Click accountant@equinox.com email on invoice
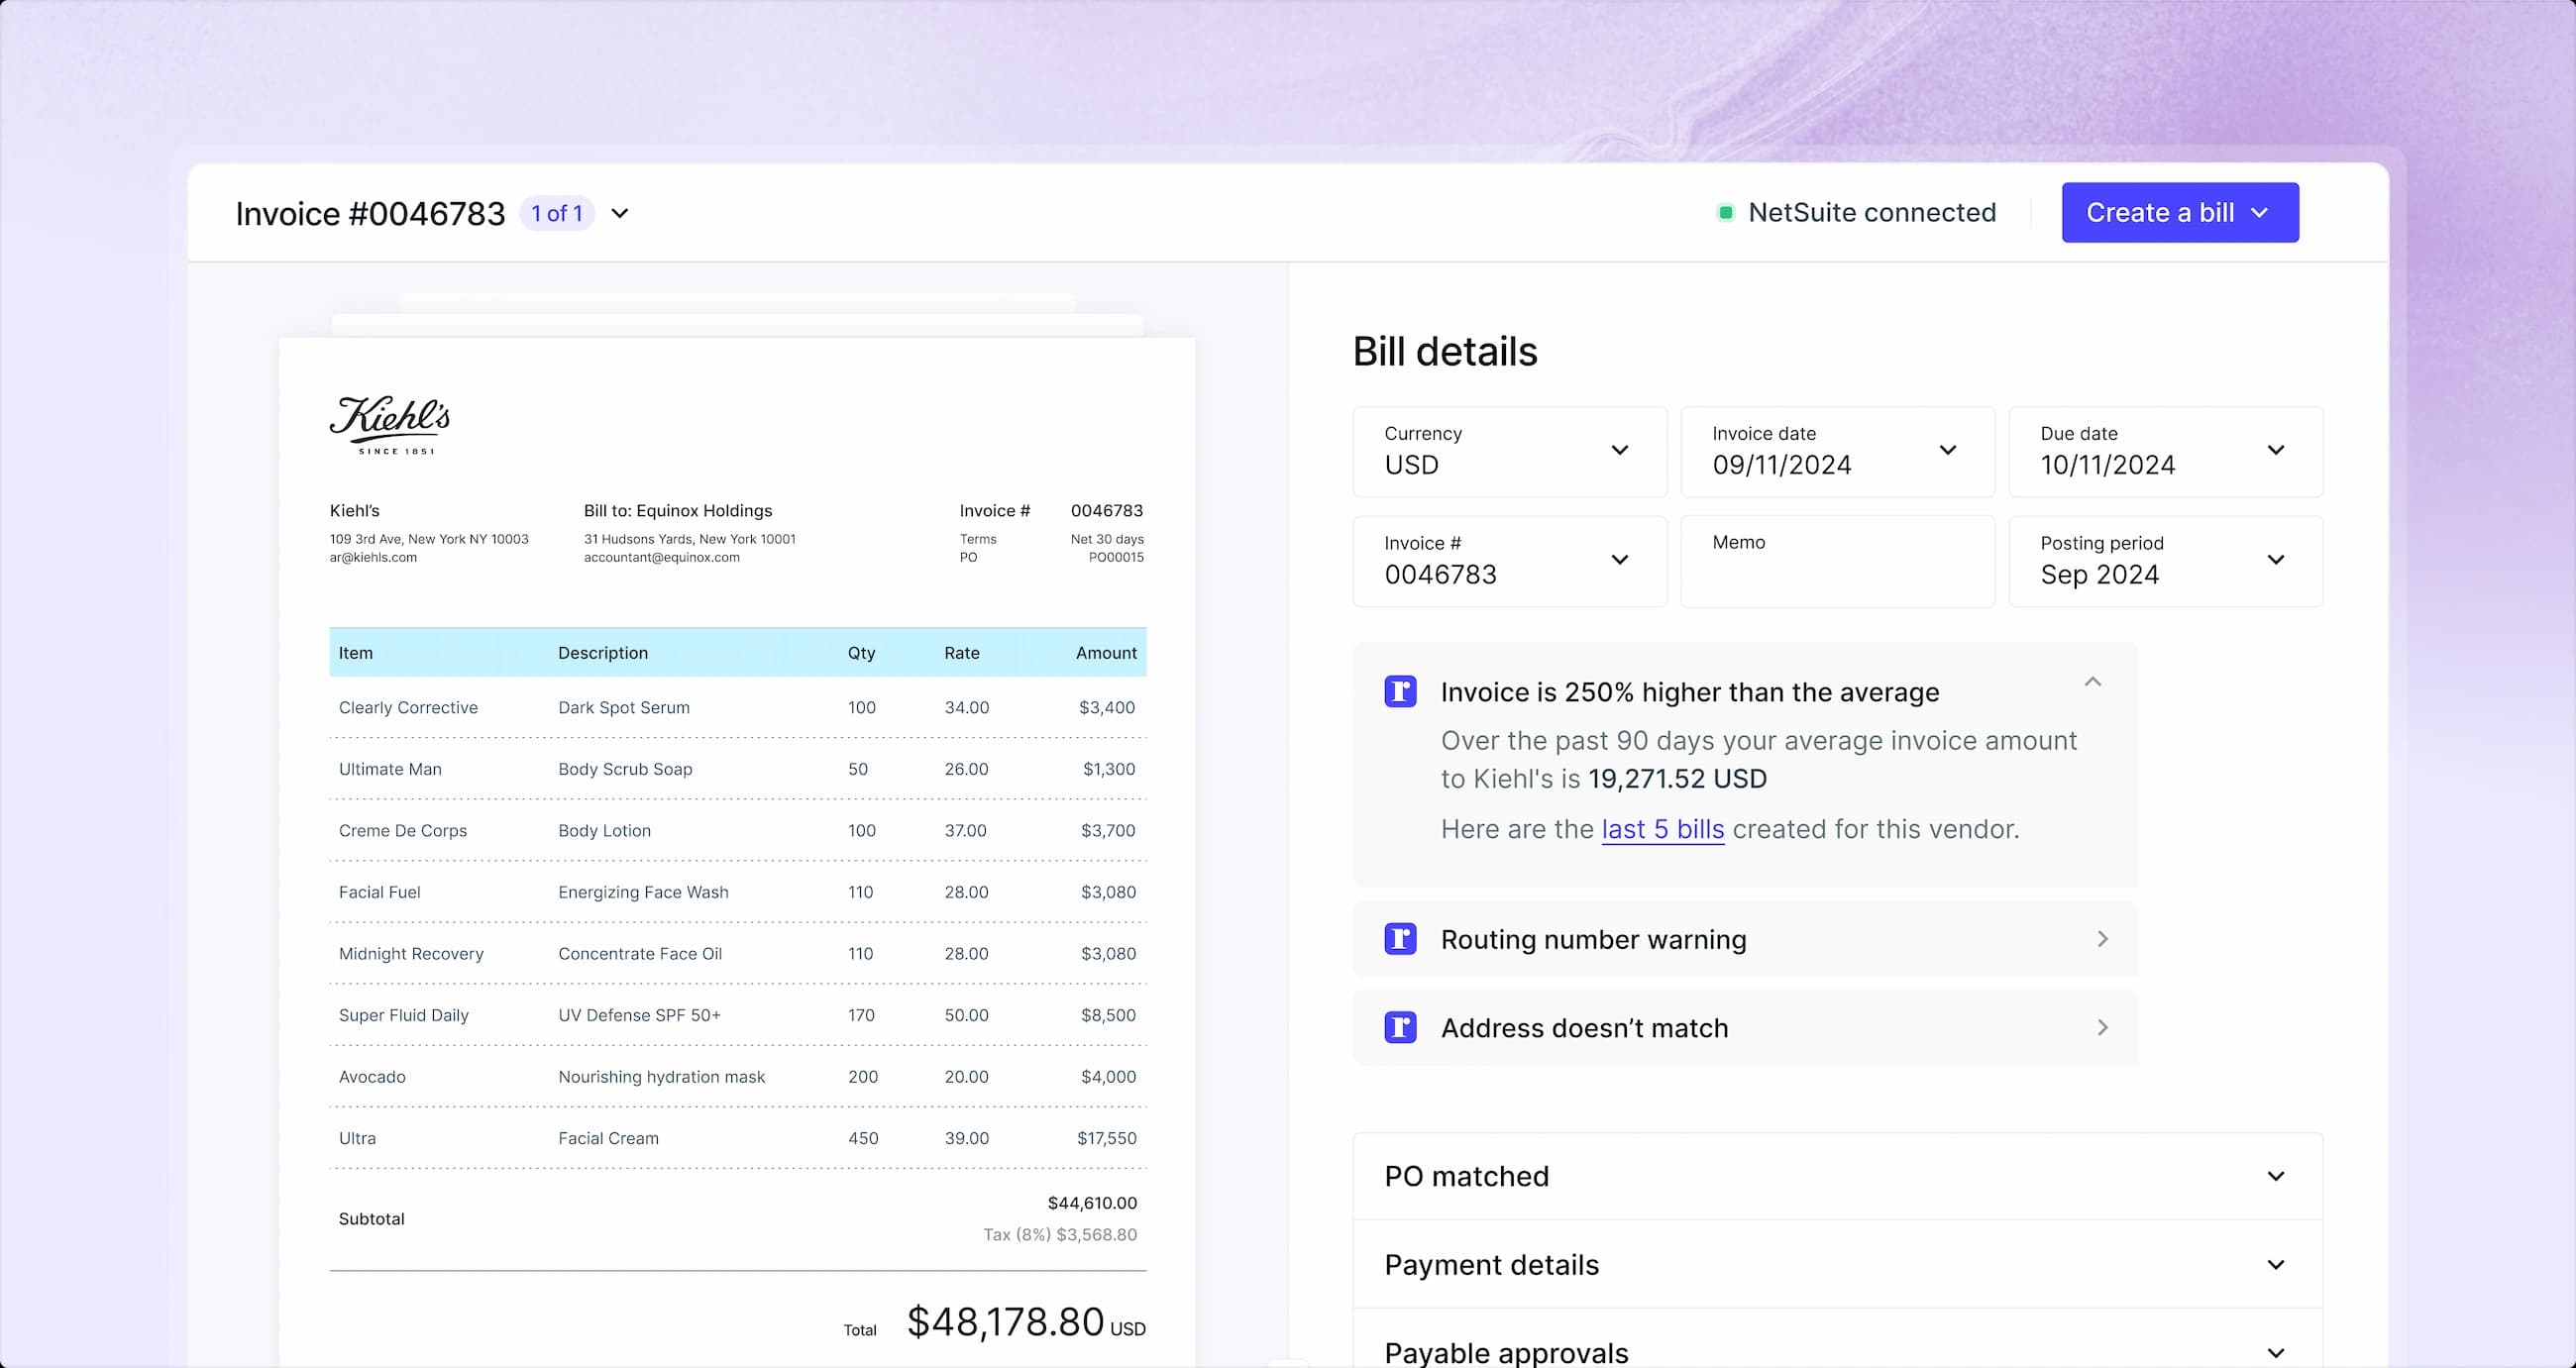This screenshot has height=1368, width=2576. click(x=662, y=557)
